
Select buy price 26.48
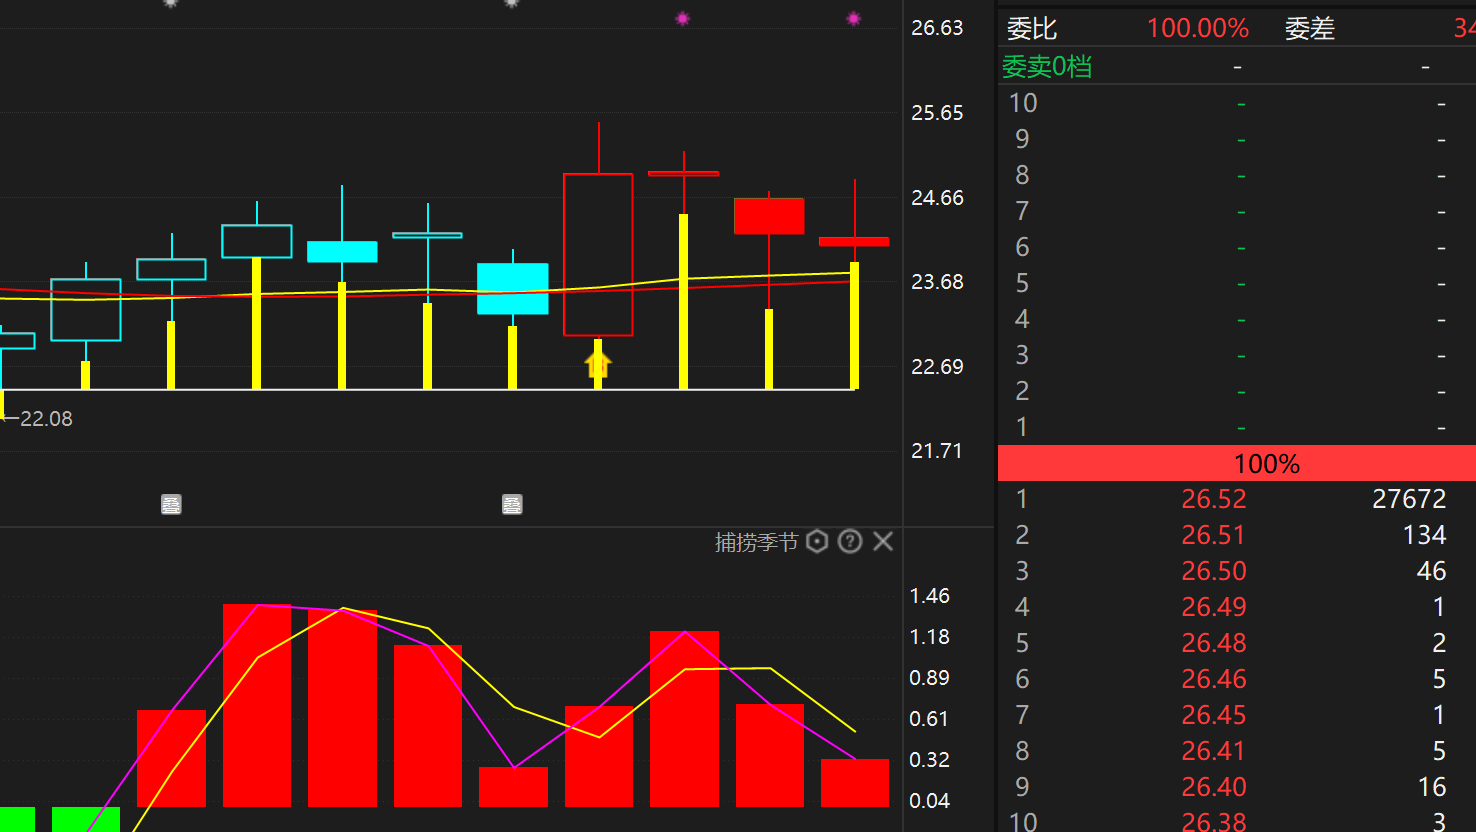pos(1214,643)
